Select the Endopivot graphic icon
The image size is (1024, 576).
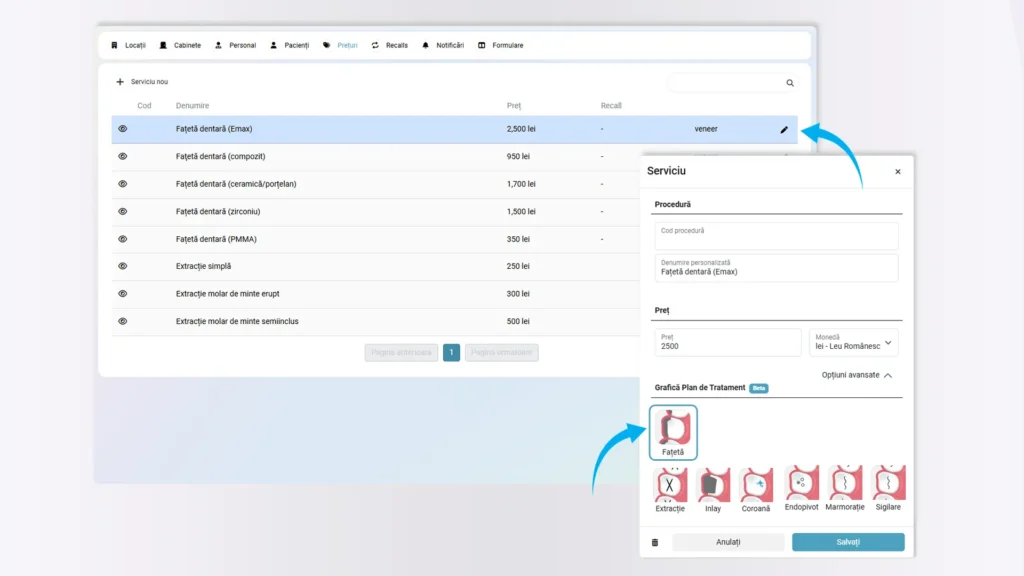pyautogui.click(x=801, y=485)
